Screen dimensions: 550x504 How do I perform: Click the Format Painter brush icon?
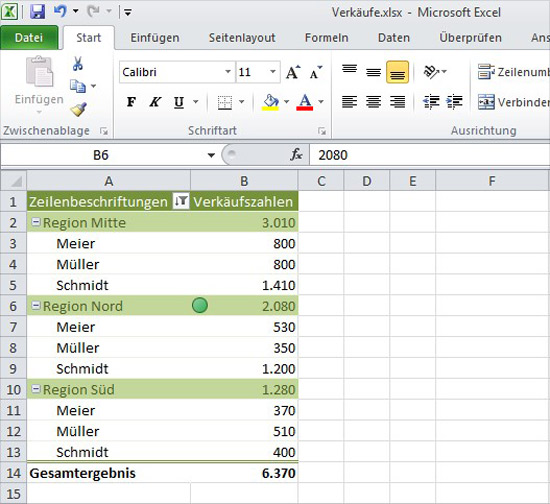point(79,109)
